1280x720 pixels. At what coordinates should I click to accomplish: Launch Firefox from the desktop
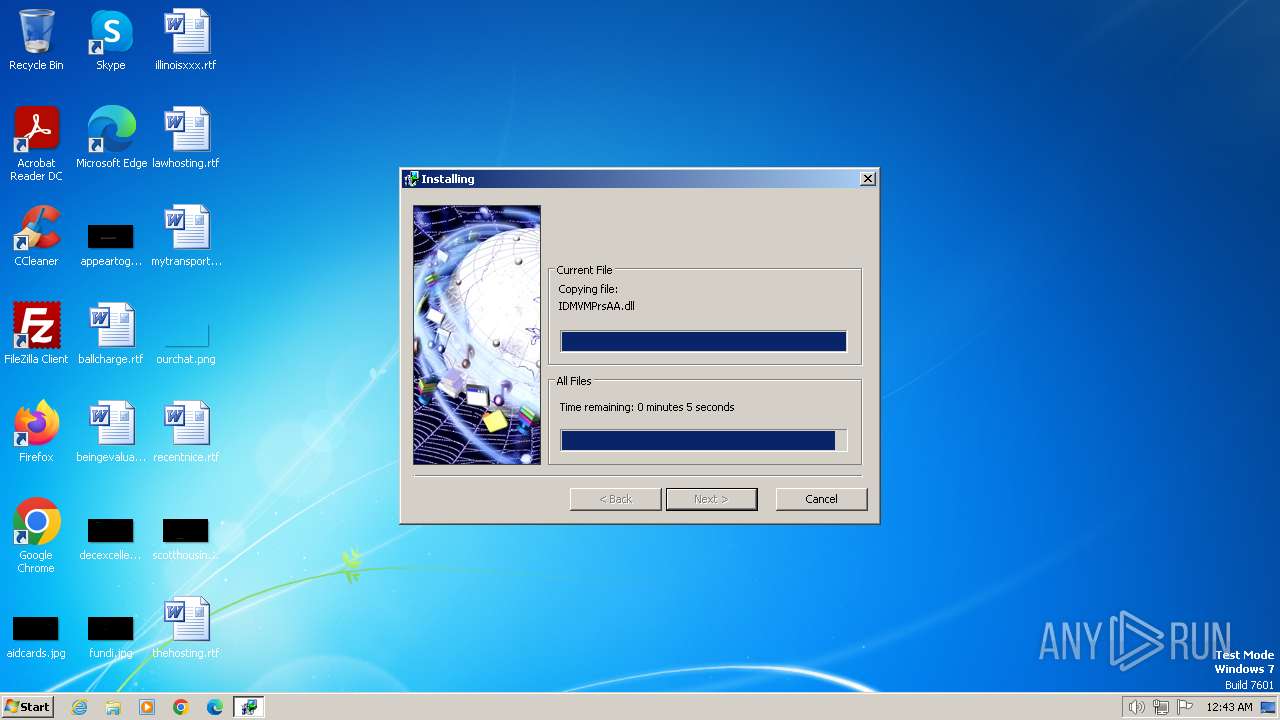[x=36, y=432]
